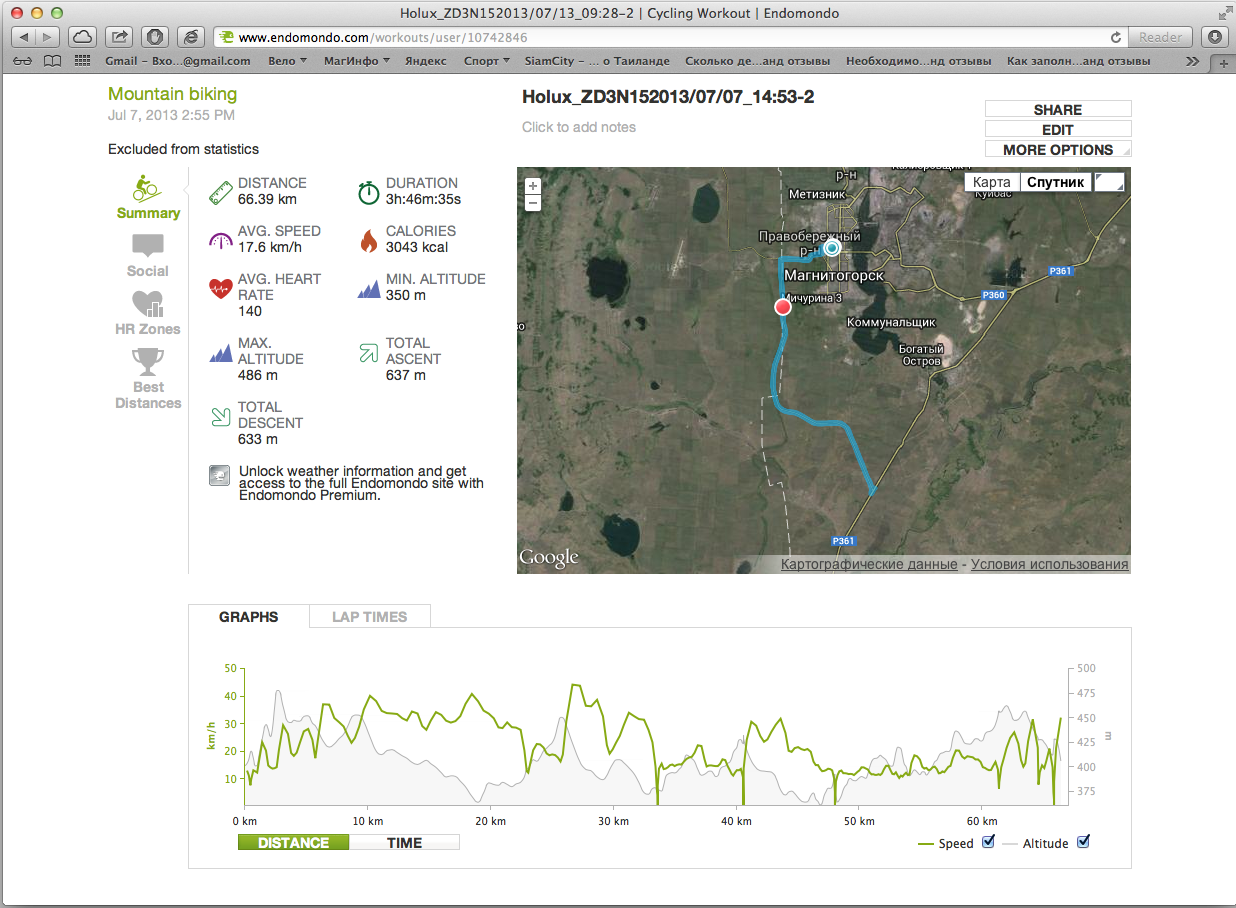Image resolution: width=1236 pixels, height=908 pixels.
Task: Click the HR Zones heart icon
Action: [147, 303]
